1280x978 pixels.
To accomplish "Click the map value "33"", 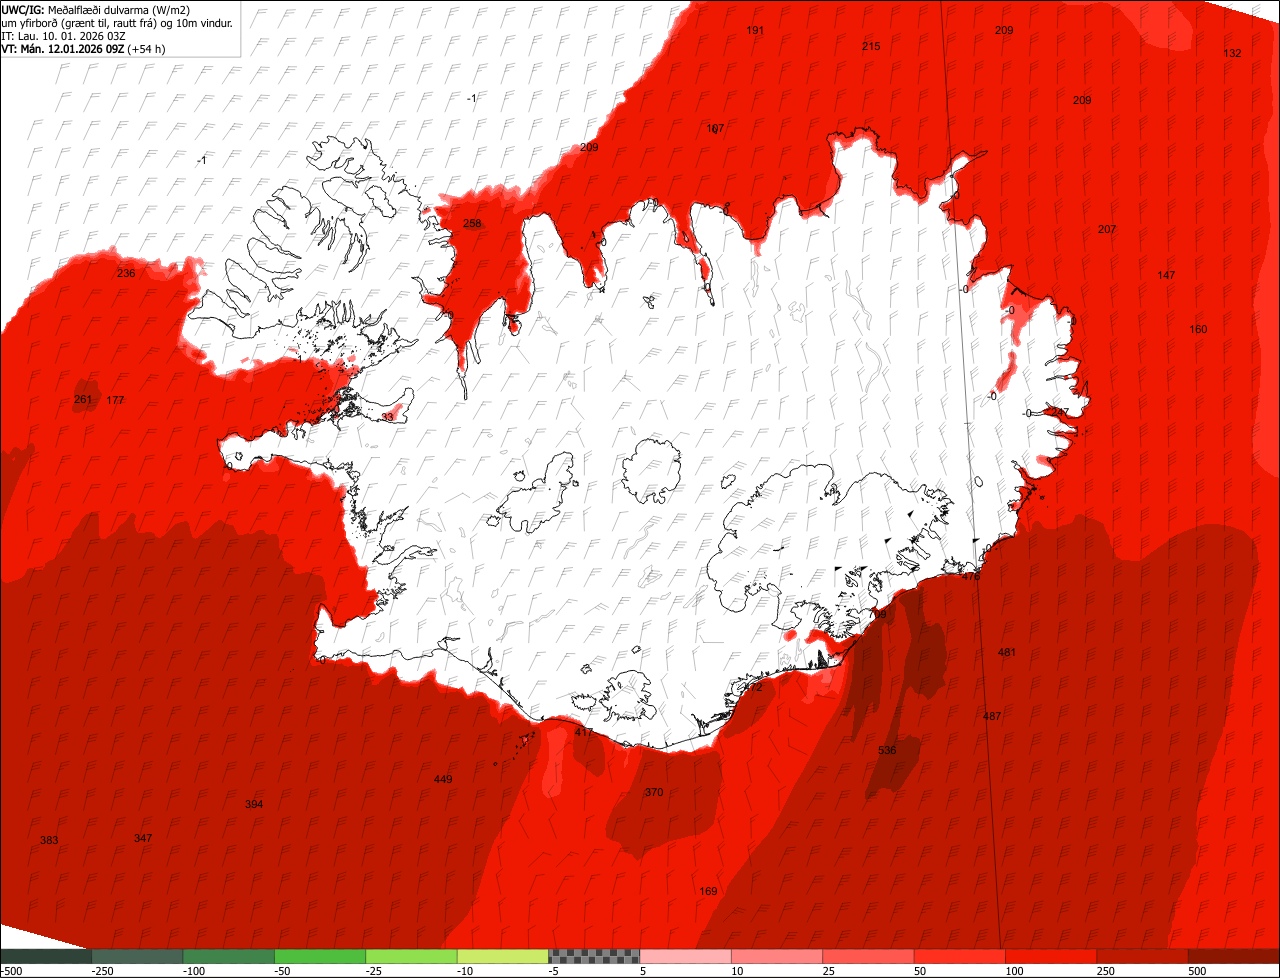I will coord(388,417).
